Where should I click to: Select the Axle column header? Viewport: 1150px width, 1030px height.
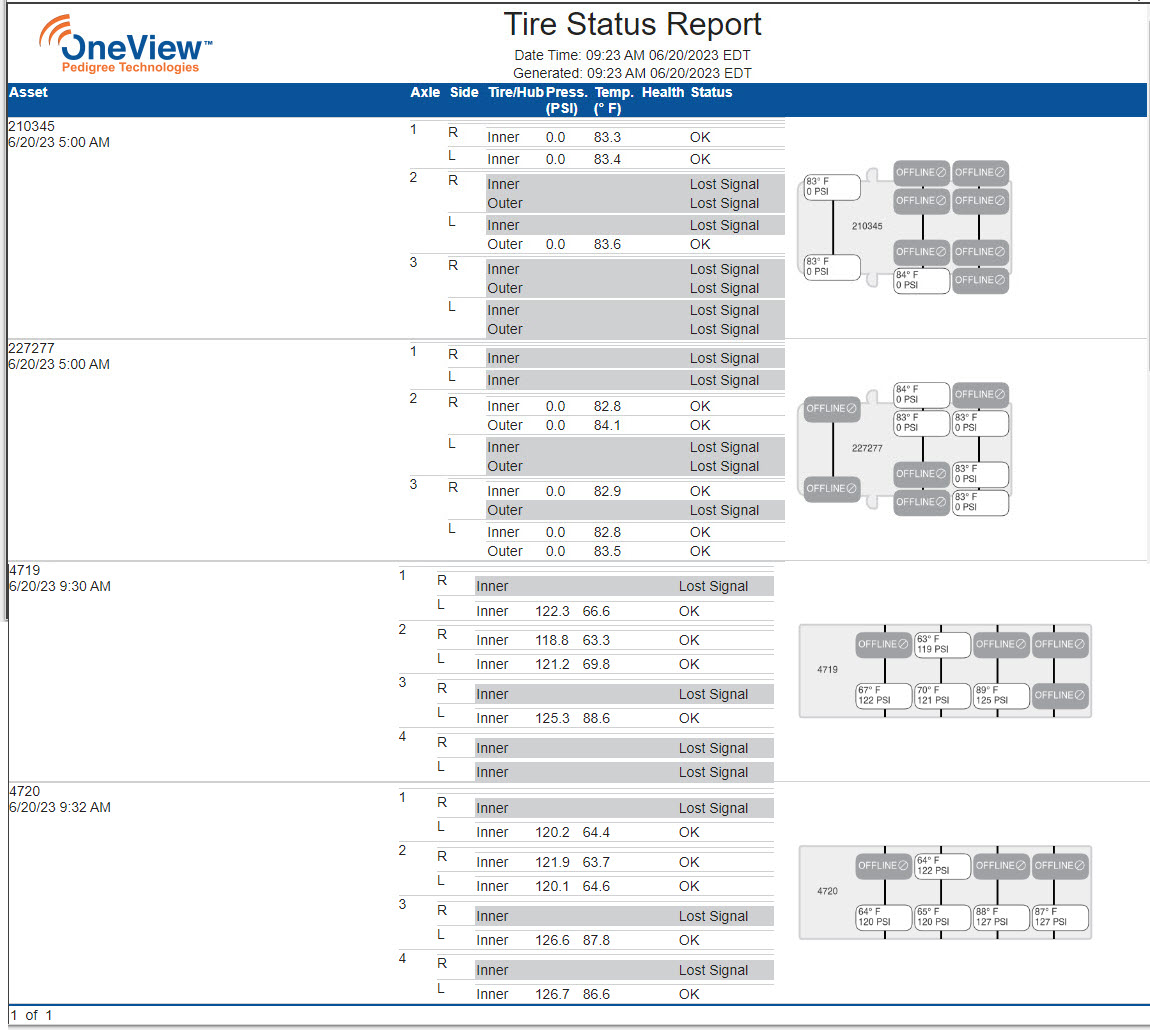coord(425,93)
